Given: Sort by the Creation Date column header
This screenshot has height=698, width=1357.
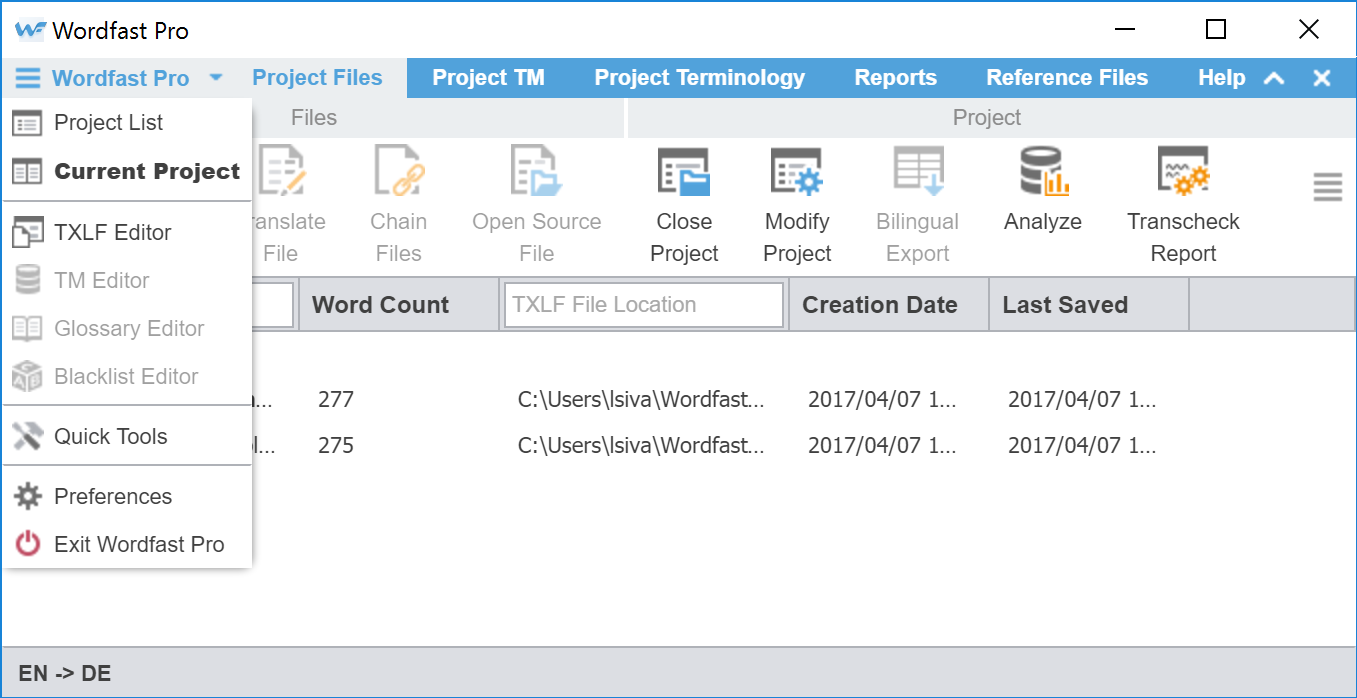Looking at the screenshot, I should click(x=879, y=305).
